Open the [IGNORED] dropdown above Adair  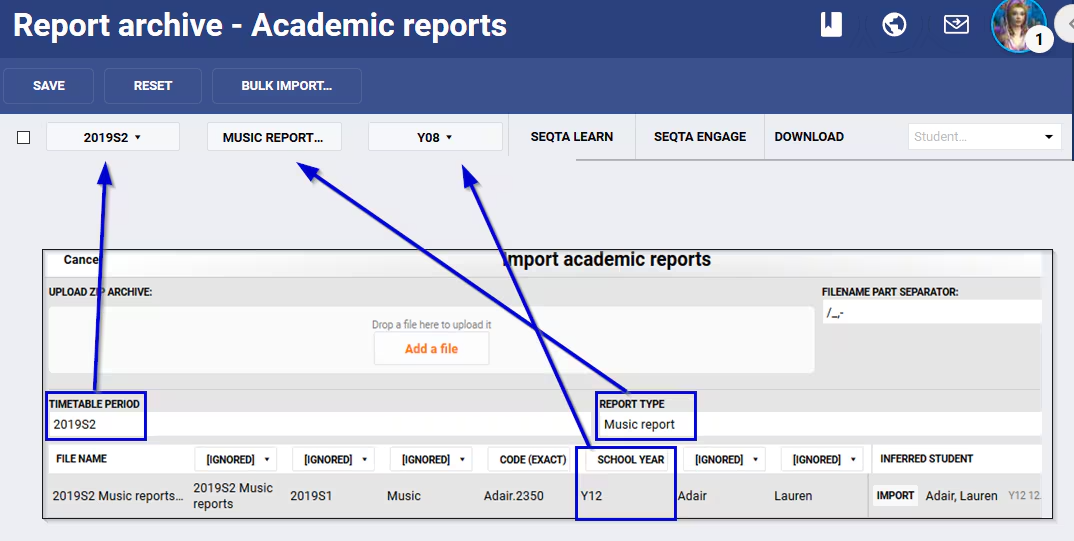click(x=724, y=460)
